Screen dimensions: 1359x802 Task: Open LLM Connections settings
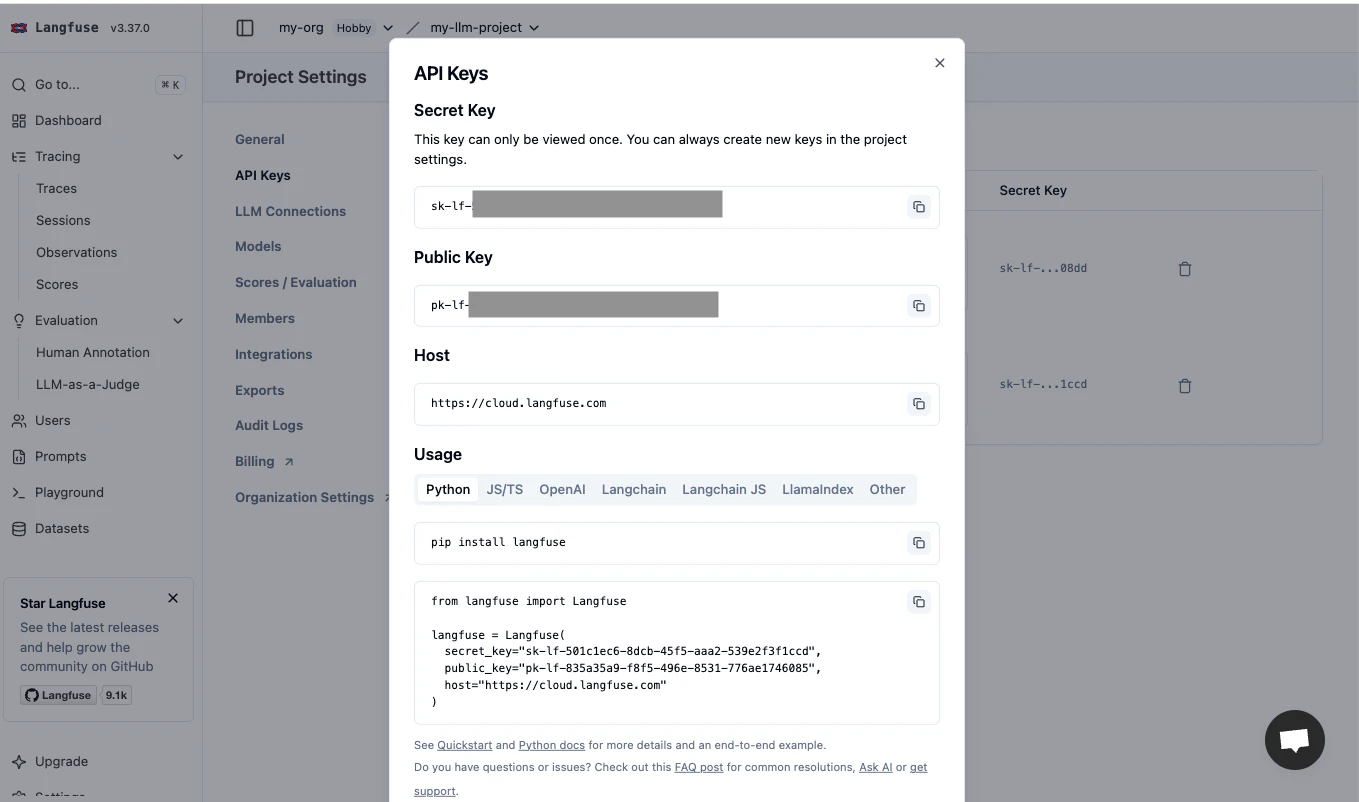(290, 212)
